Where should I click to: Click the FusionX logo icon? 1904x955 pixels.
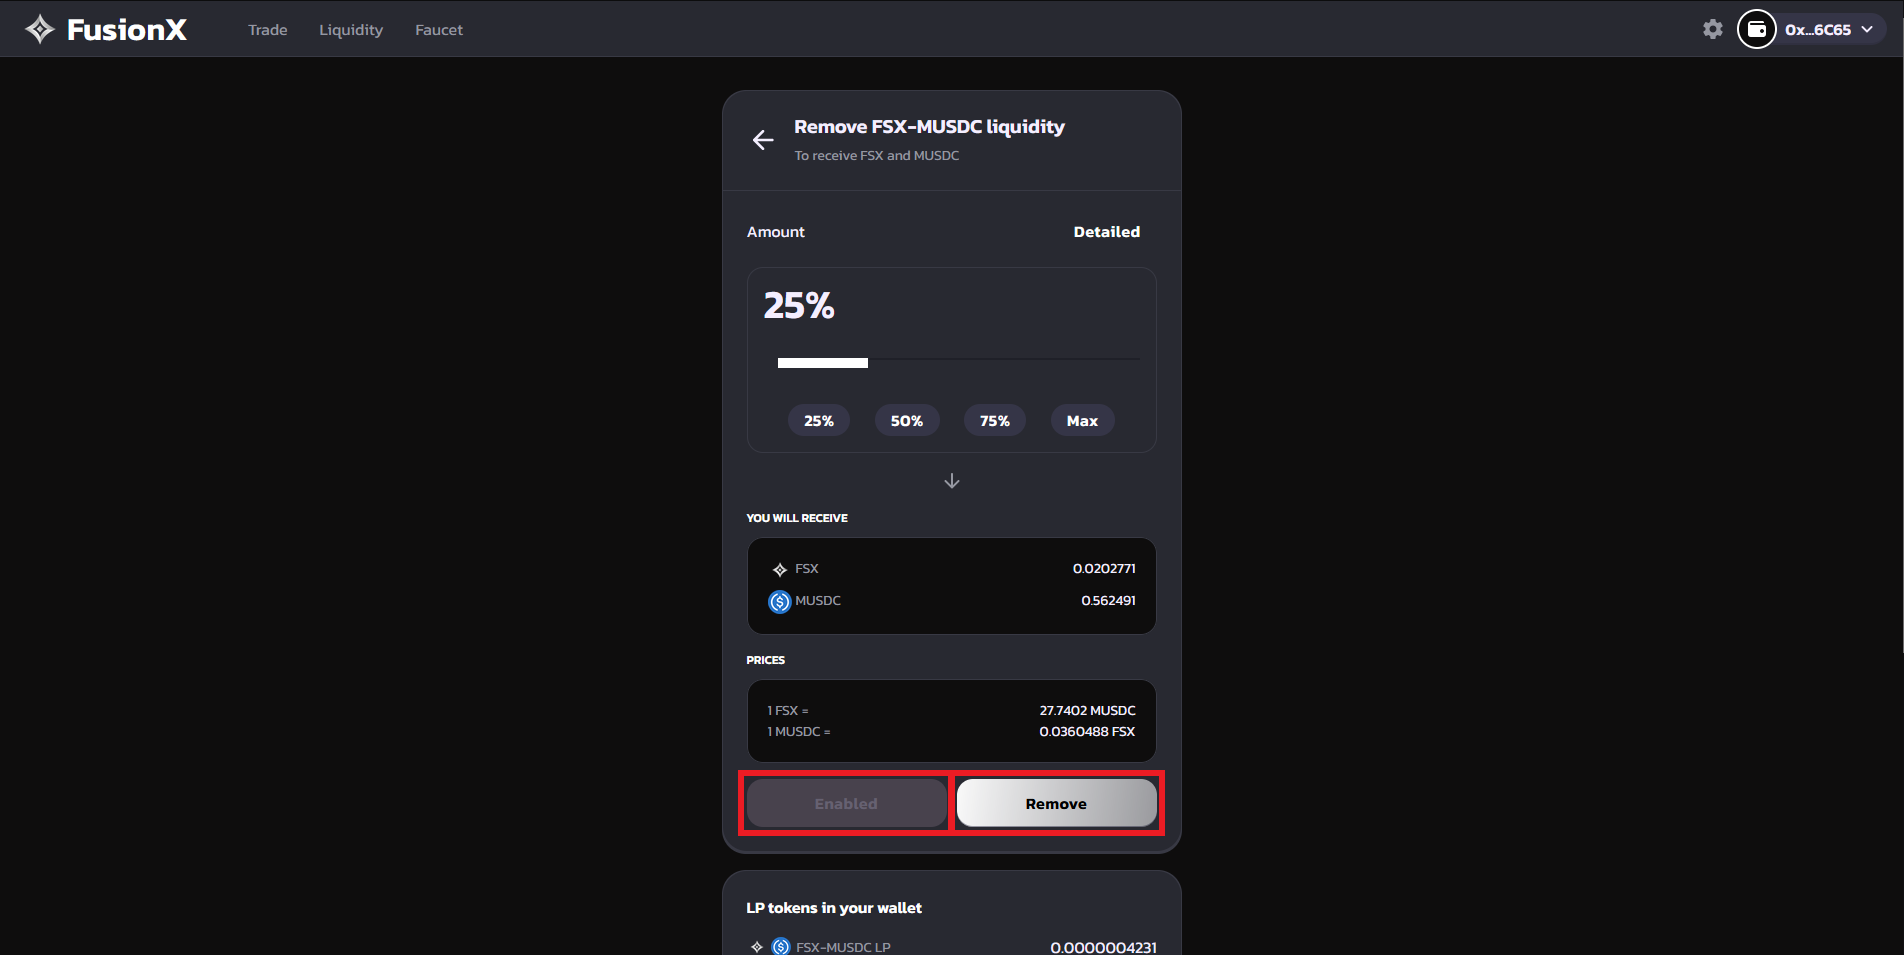(x=40, y=30)
